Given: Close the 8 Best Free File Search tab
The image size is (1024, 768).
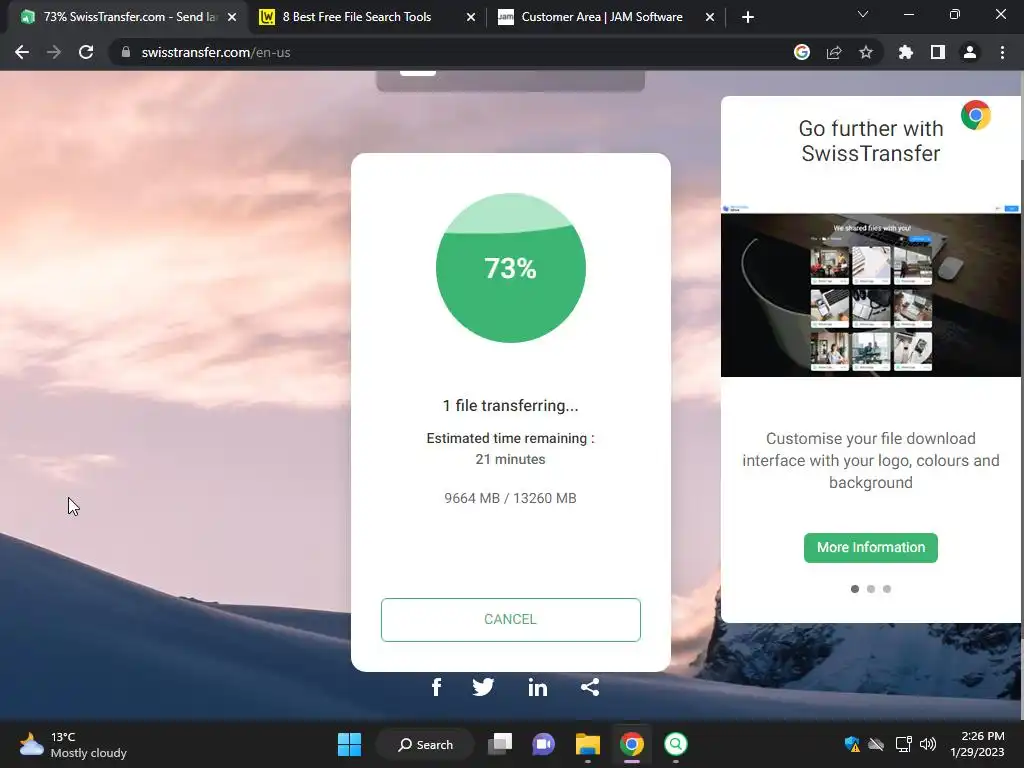Looking at the screenshot, I should click(471, 17).
